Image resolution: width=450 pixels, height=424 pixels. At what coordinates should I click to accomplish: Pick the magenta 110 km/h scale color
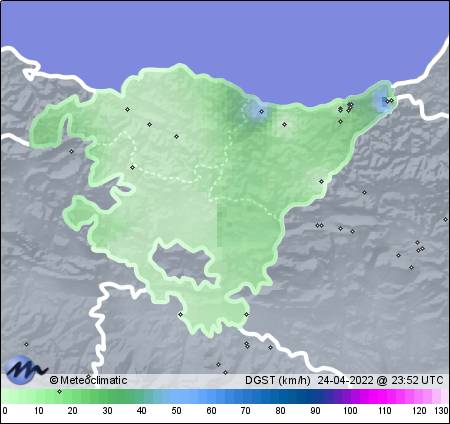click(x=384, y=396)
